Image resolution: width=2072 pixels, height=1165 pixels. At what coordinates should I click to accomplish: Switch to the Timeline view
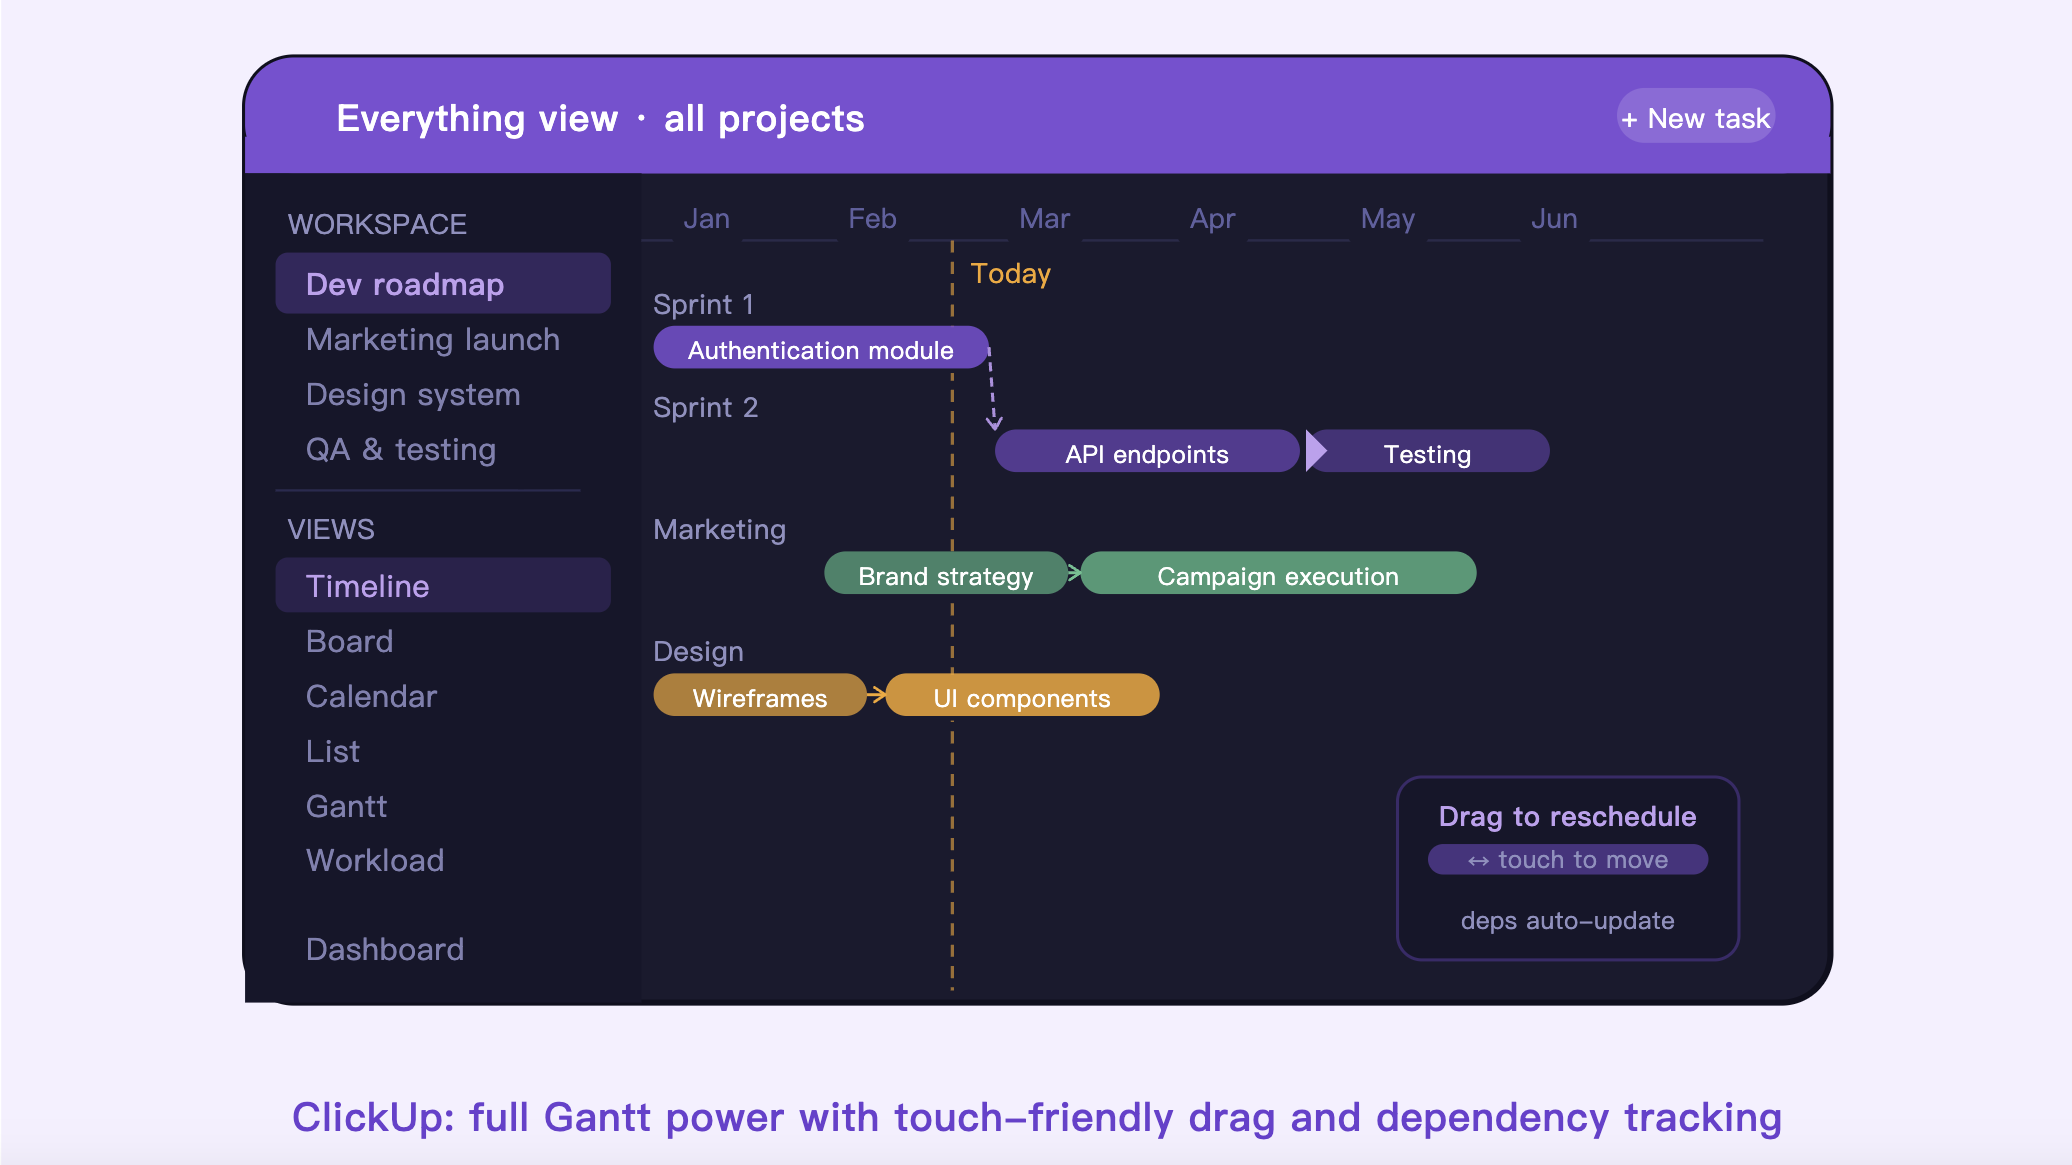(x=443, y=586)
